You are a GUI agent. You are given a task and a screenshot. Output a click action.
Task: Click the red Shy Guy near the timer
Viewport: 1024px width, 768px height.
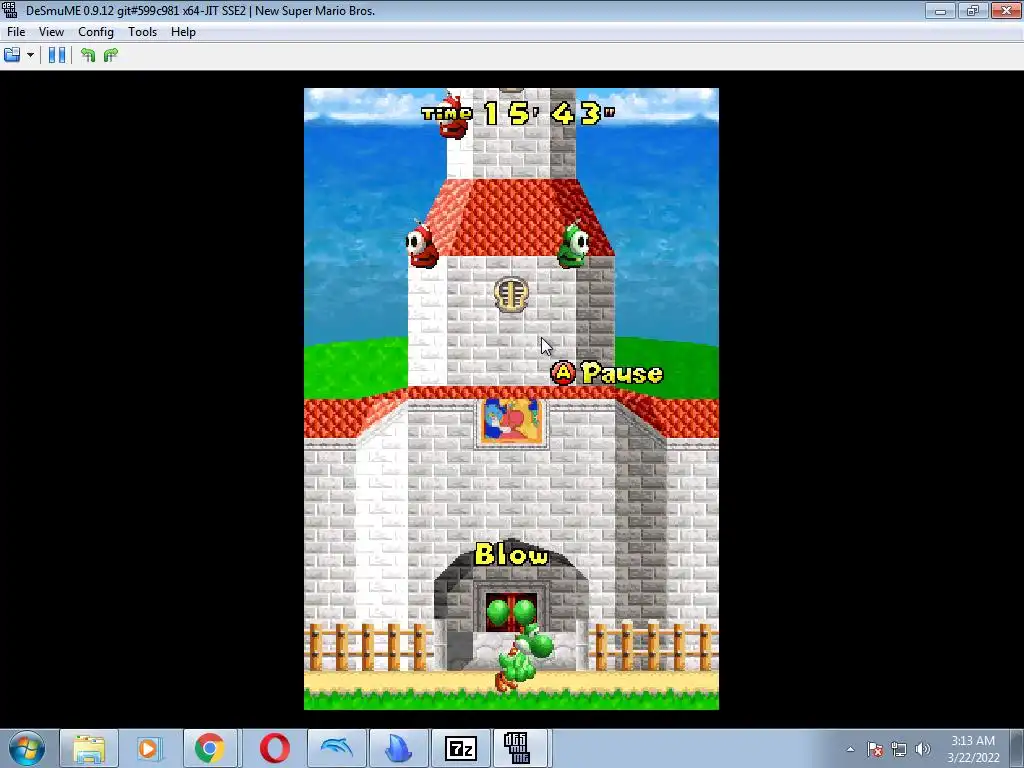pos(453,118)
